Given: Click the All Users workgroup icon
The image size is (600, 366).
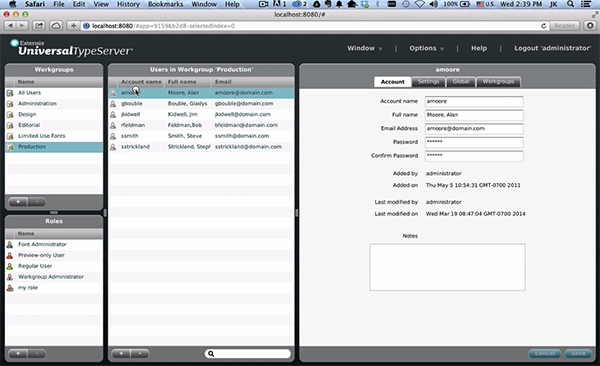Looking at the screenshot, I should tap(10, 93).
